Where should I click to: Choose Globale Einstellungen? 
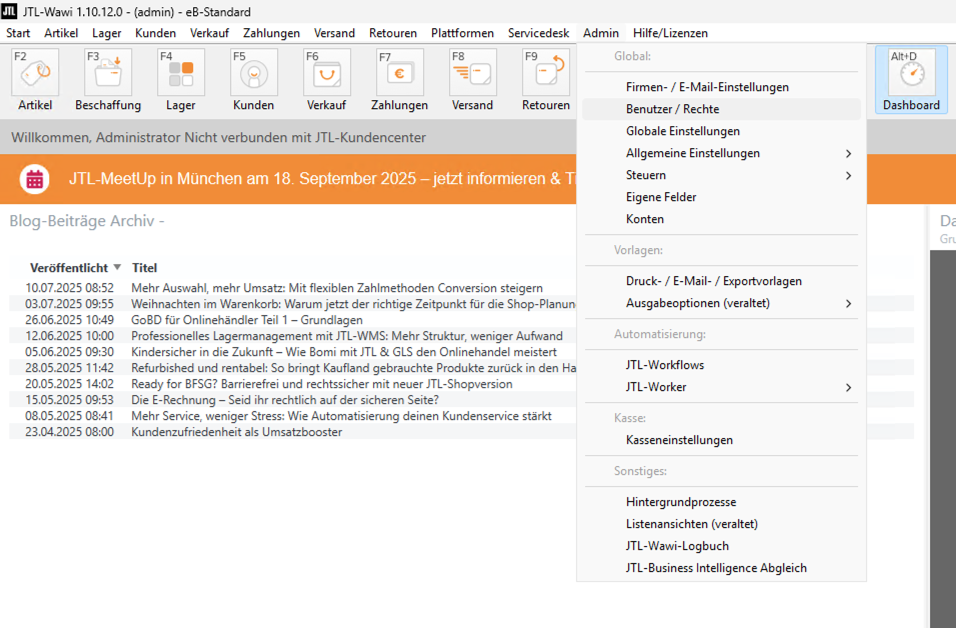pos(721,131)
